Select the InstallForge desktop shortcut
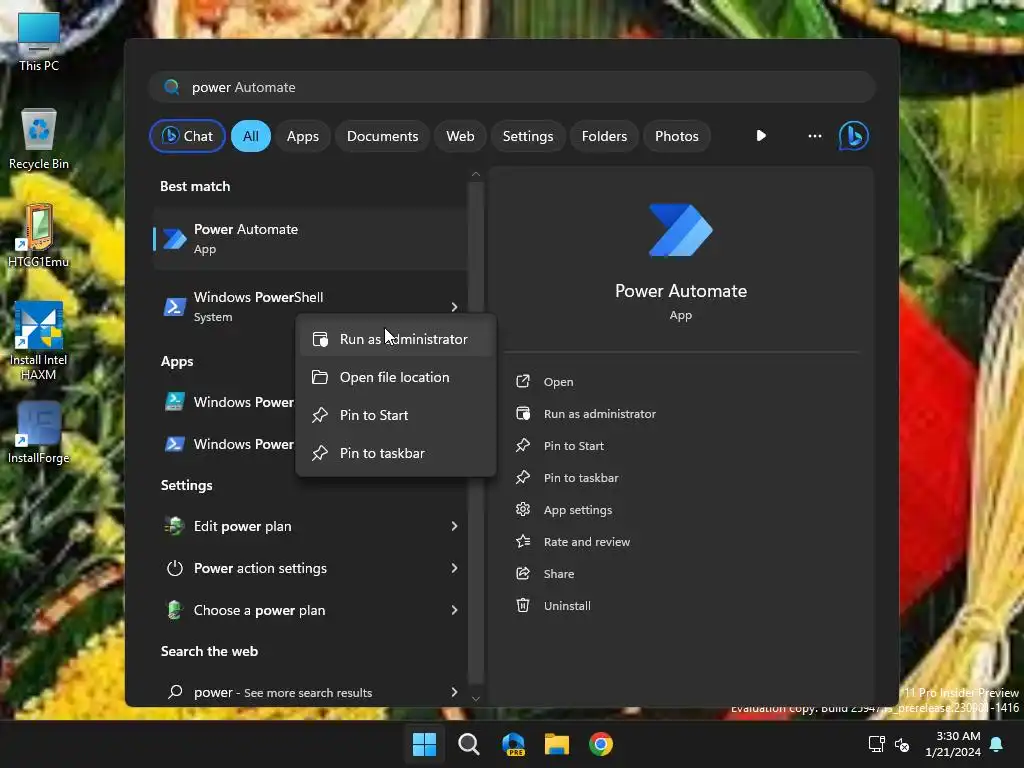 pos(39,433)
